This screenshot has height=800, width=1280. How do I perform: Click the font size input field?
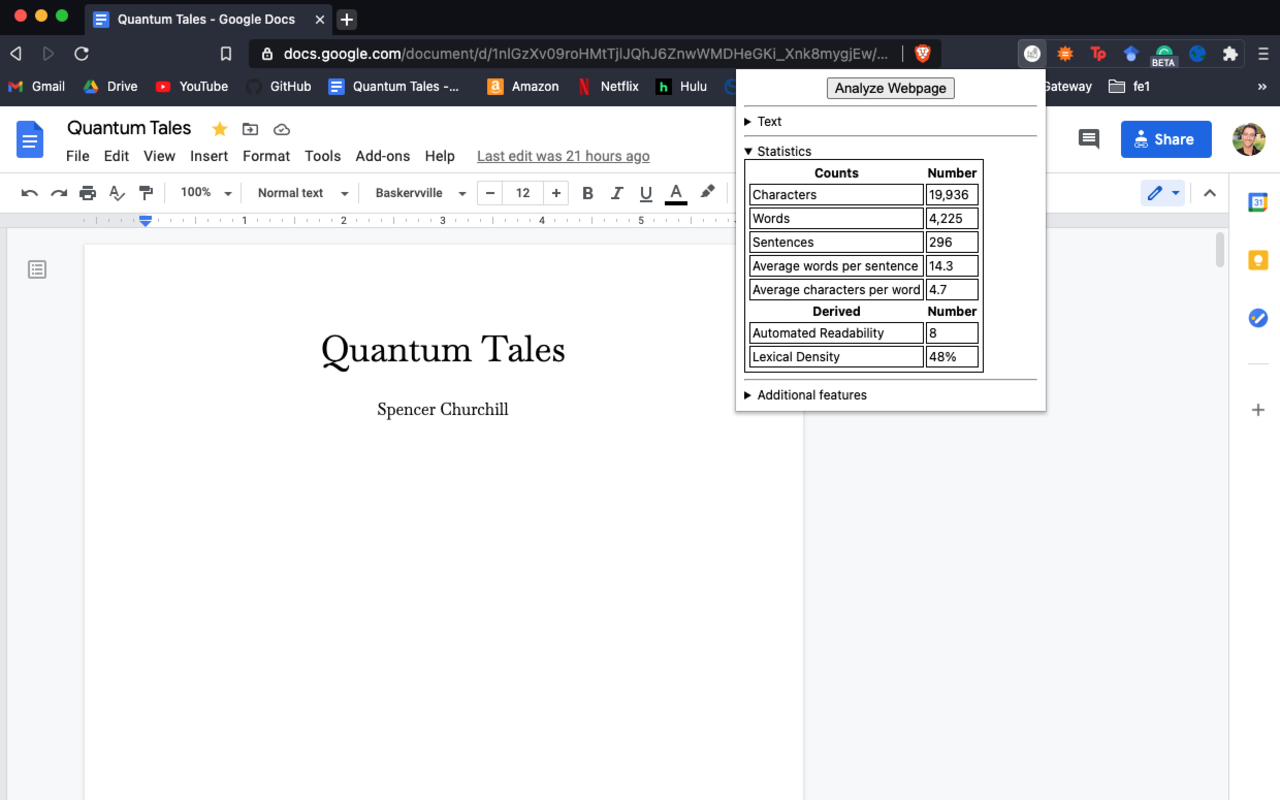pos(522,193)
